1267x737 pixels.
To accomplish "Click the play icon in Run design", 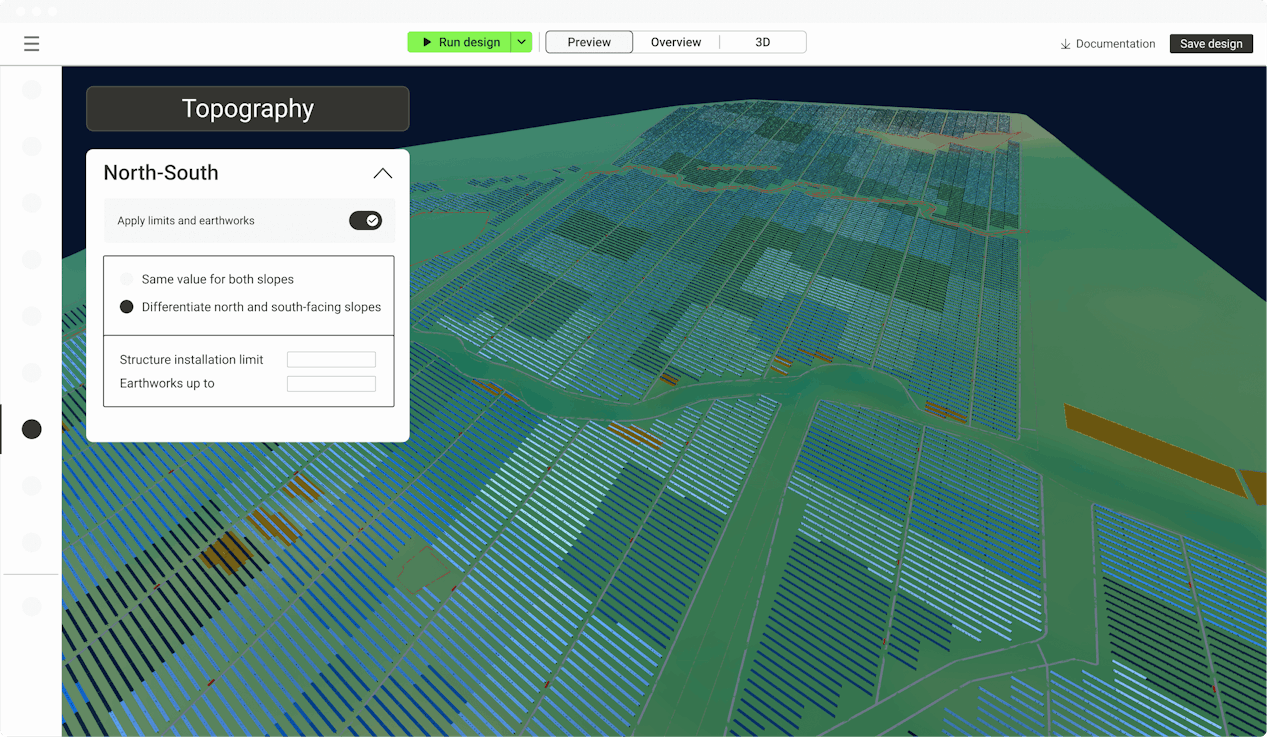I will coord(427,42).
